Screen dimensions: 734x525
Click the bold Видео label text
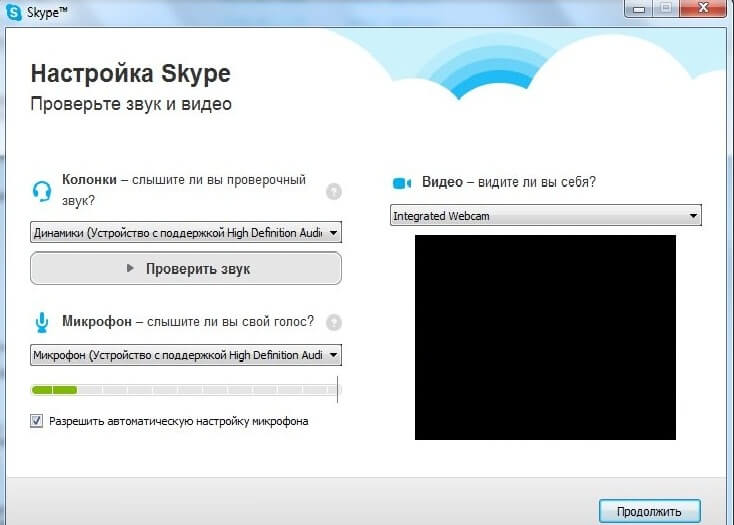coord(442,182)
